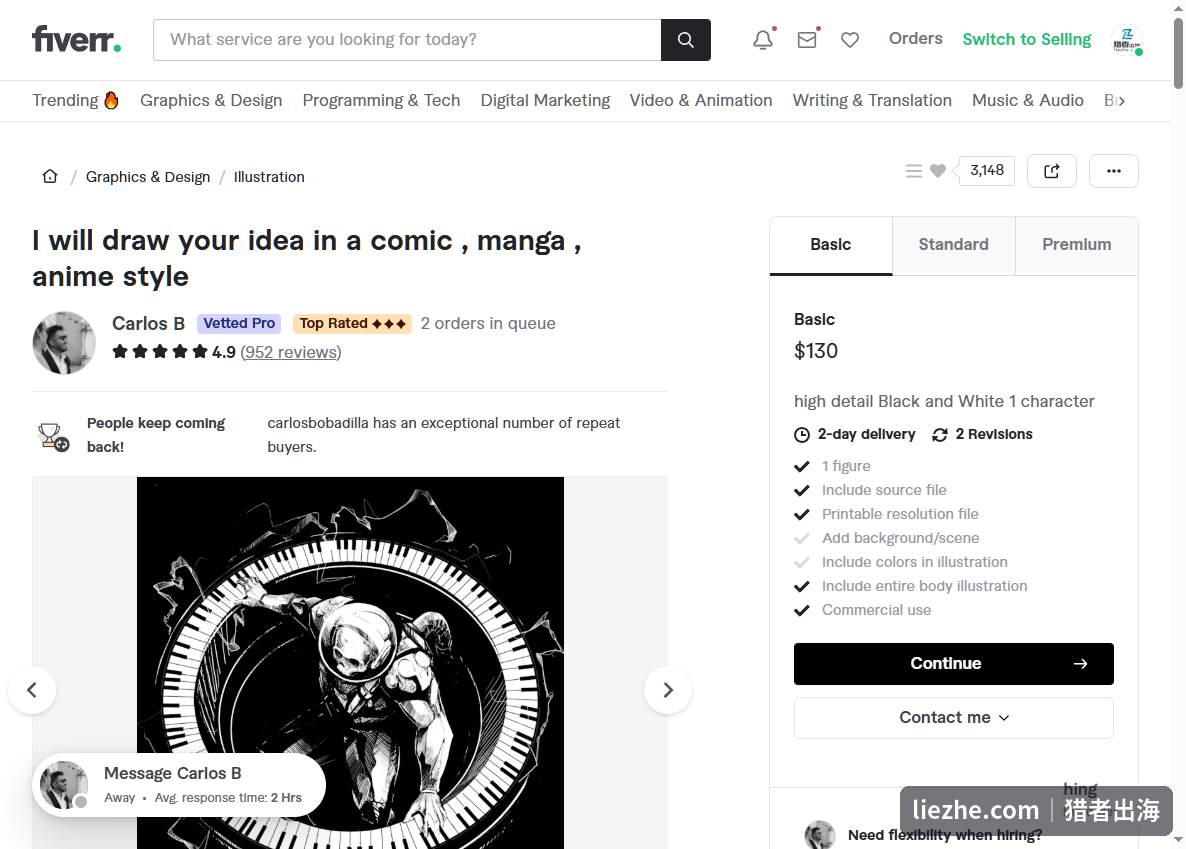Screen dimensions: 1186x849
Task: Click the 3,148 saves counter
Action: pos(986,171)
